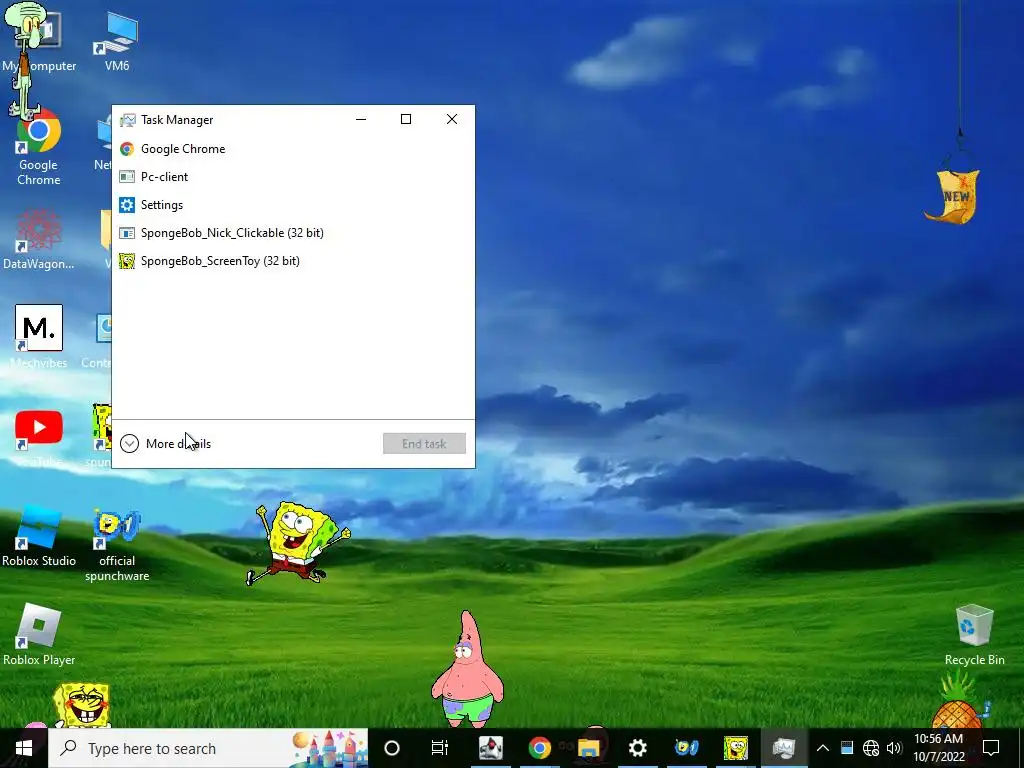Image resolution: width=1024 pixels, height=768 pixels.
Task: Maximize the Task Manager window
Action: [x=406, y=120]
